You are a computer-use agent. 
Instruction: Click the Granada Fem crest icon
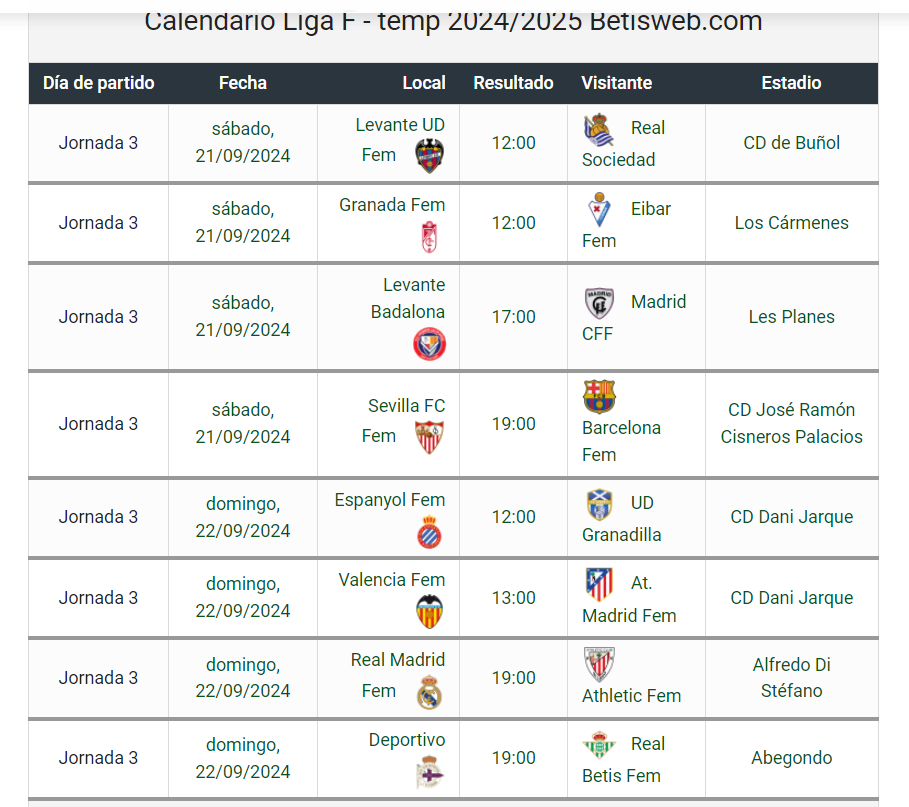click(429, 237)
